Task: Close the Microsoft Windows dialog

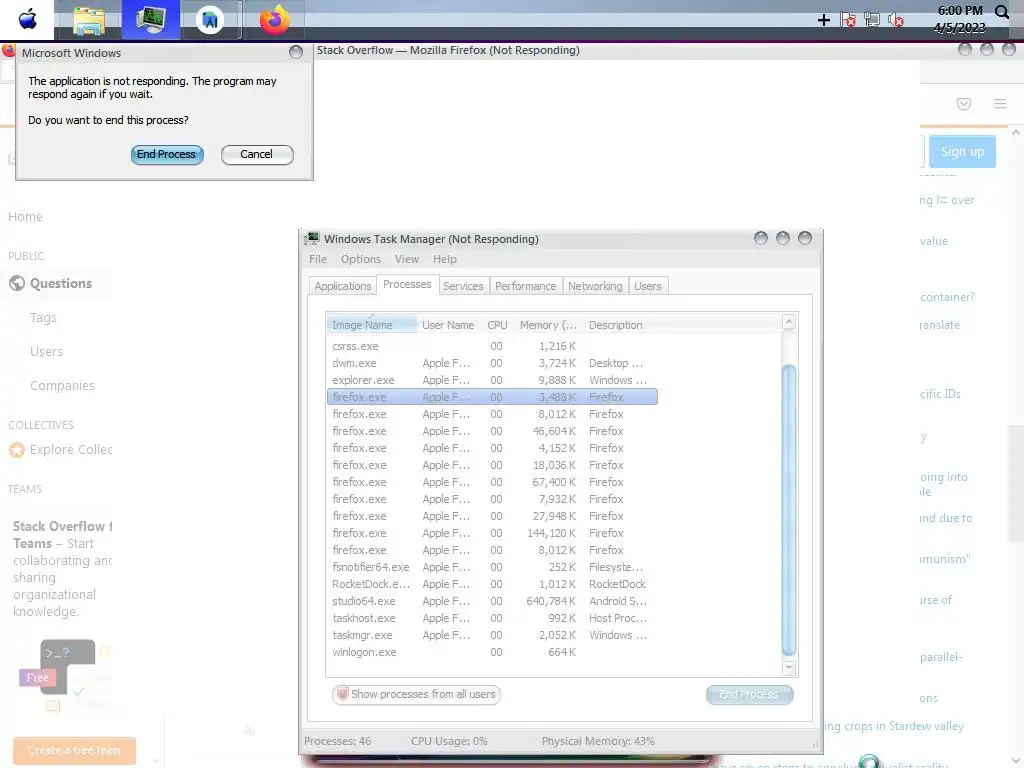Action: [x=296, y=52]
